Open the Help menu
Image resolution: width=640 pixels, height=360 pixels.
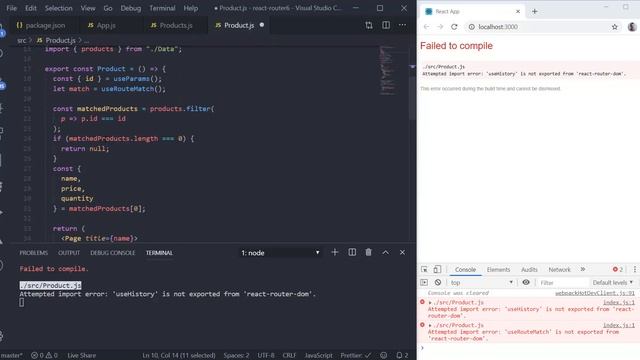click(x=191, y=8)
